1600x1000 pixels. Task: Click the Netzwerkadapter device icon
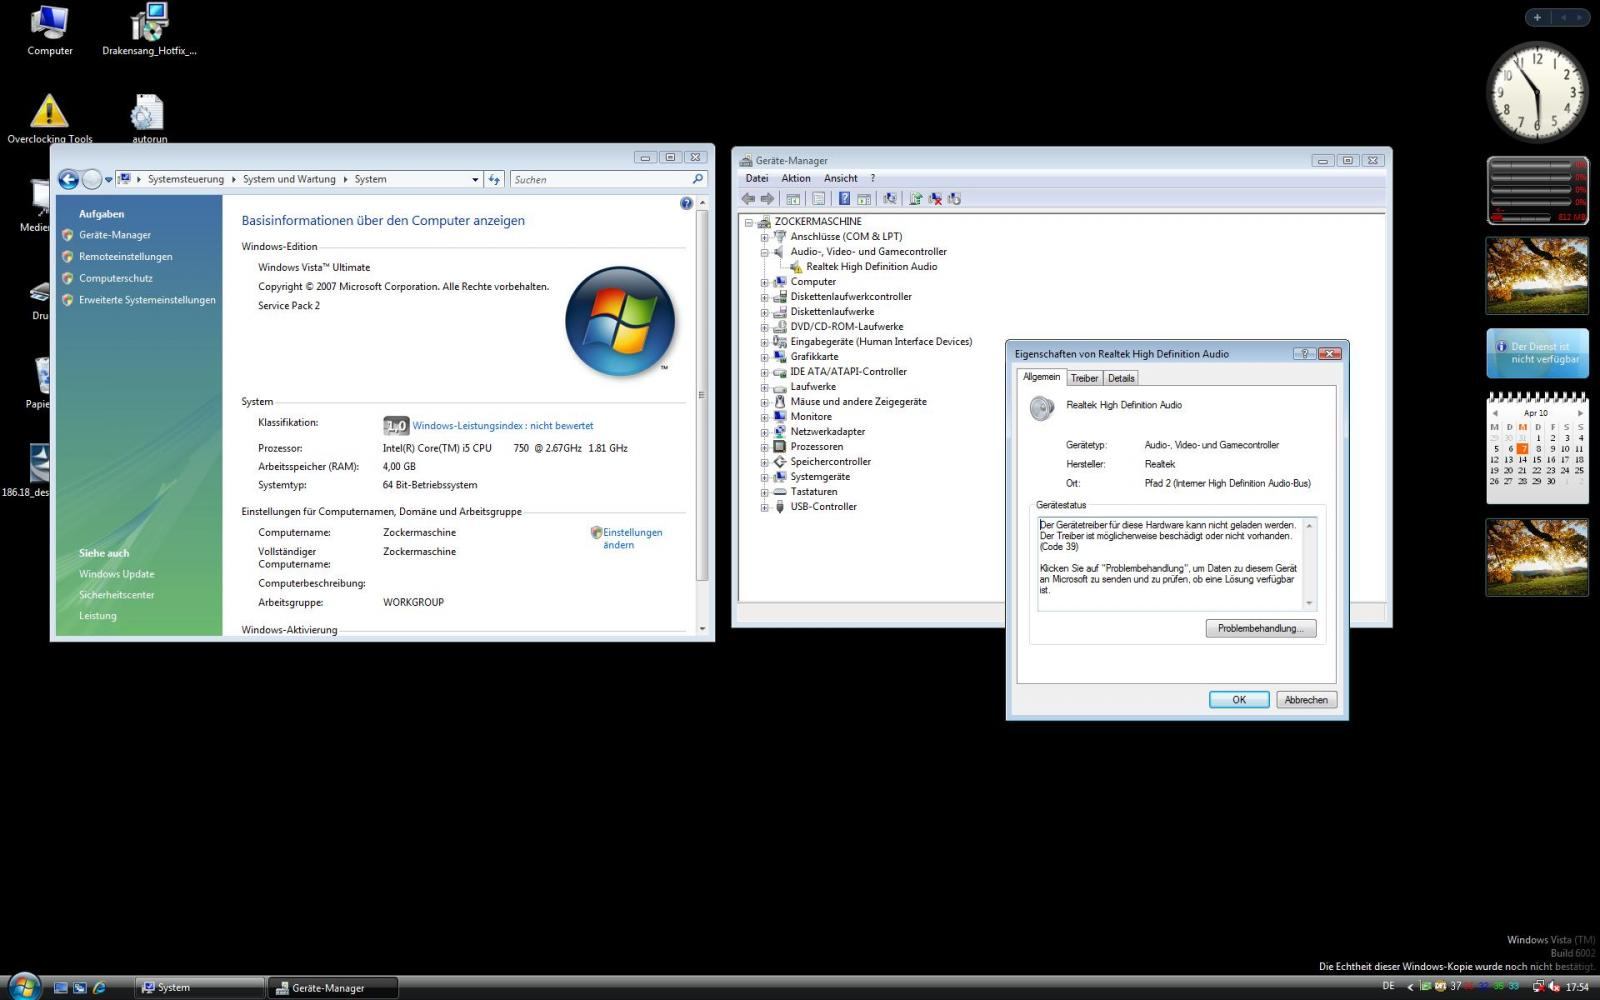(780, 432)
